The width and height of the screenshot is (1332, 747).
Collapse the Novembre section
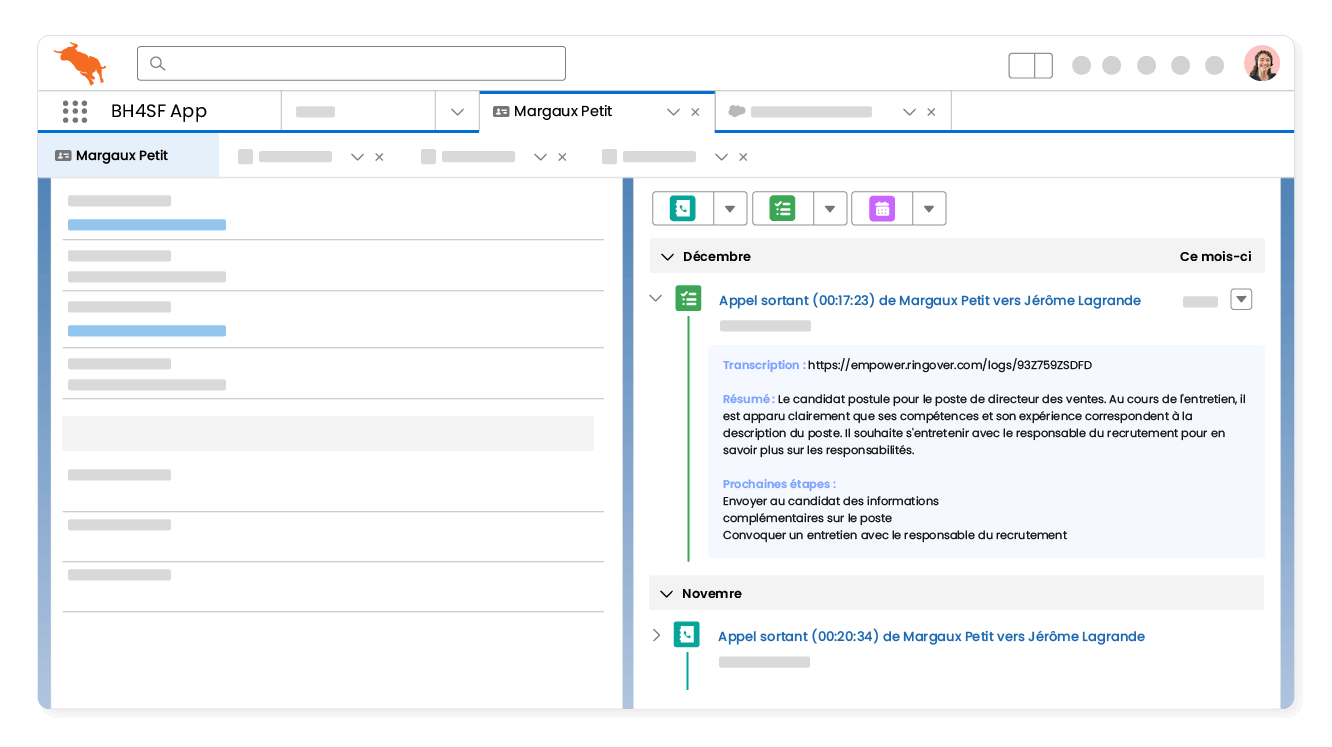[x=666, y=594]
